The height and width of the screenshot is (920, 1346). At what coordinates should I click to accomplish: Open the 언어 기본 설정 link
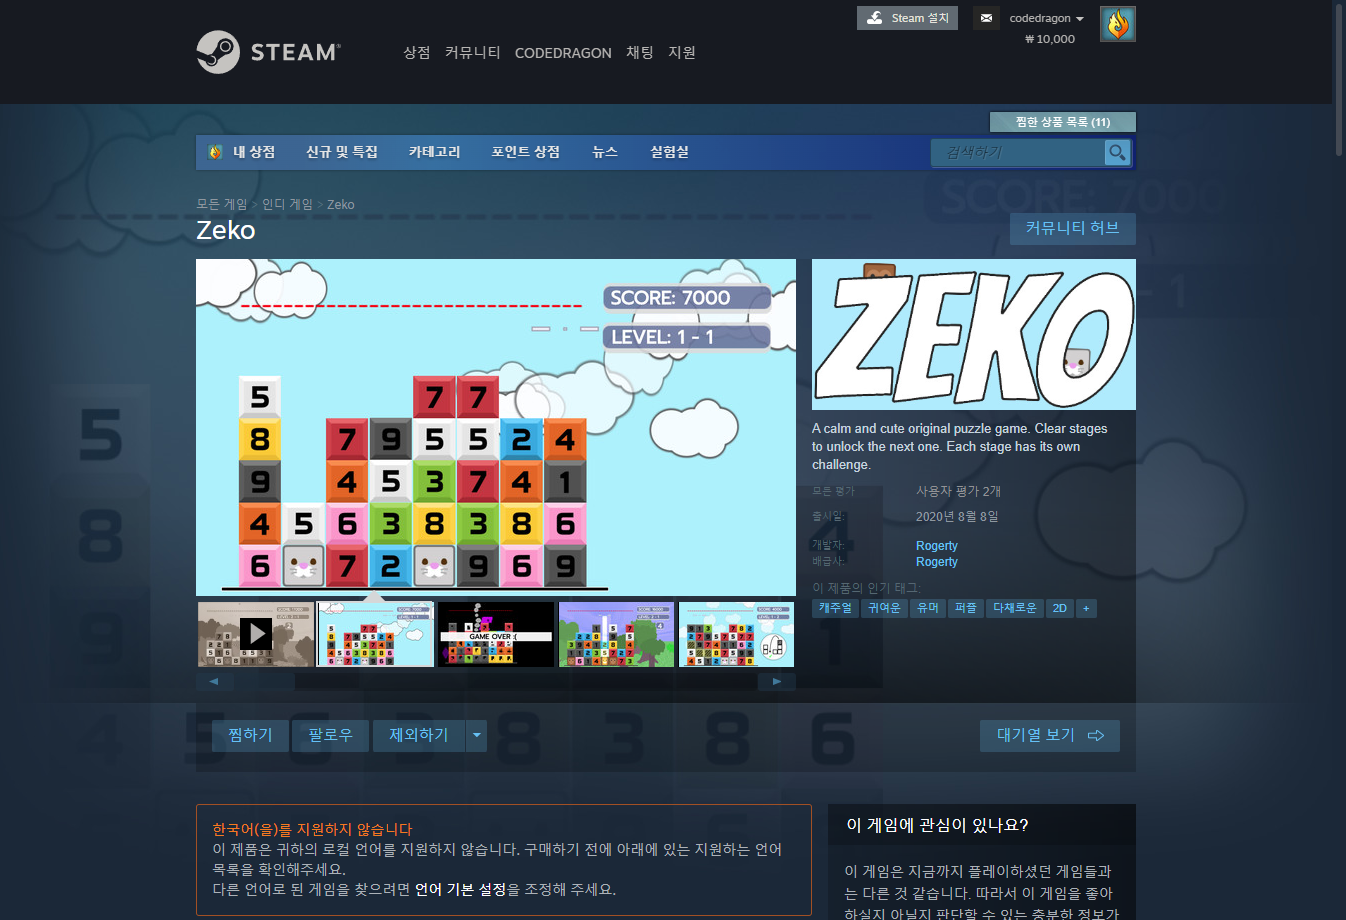(461, 889)
